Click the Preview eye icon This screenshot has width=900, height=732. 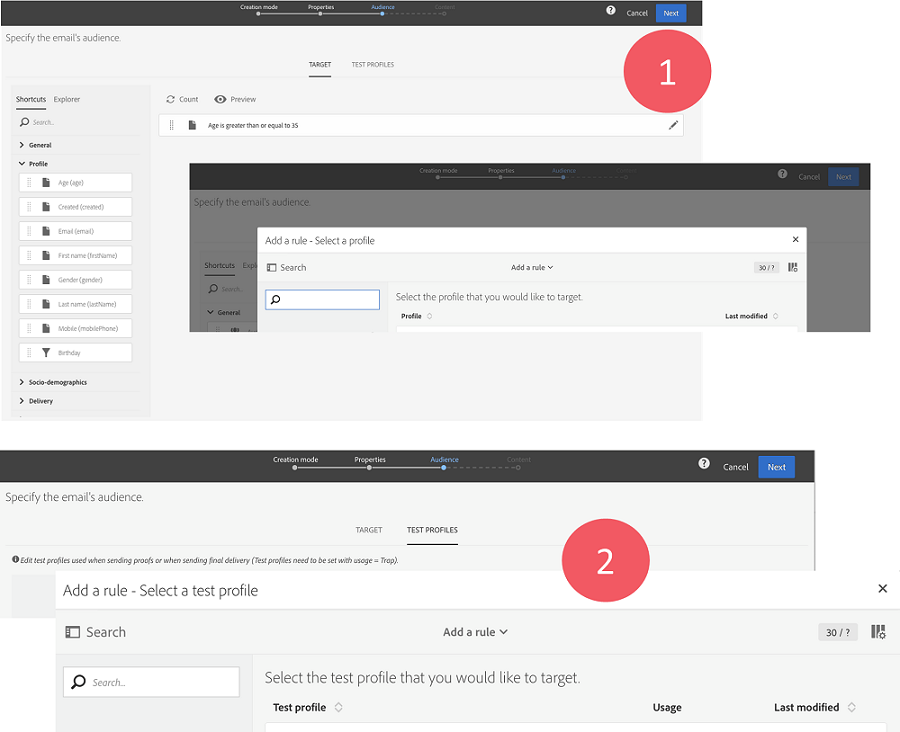tap(220, 99)
